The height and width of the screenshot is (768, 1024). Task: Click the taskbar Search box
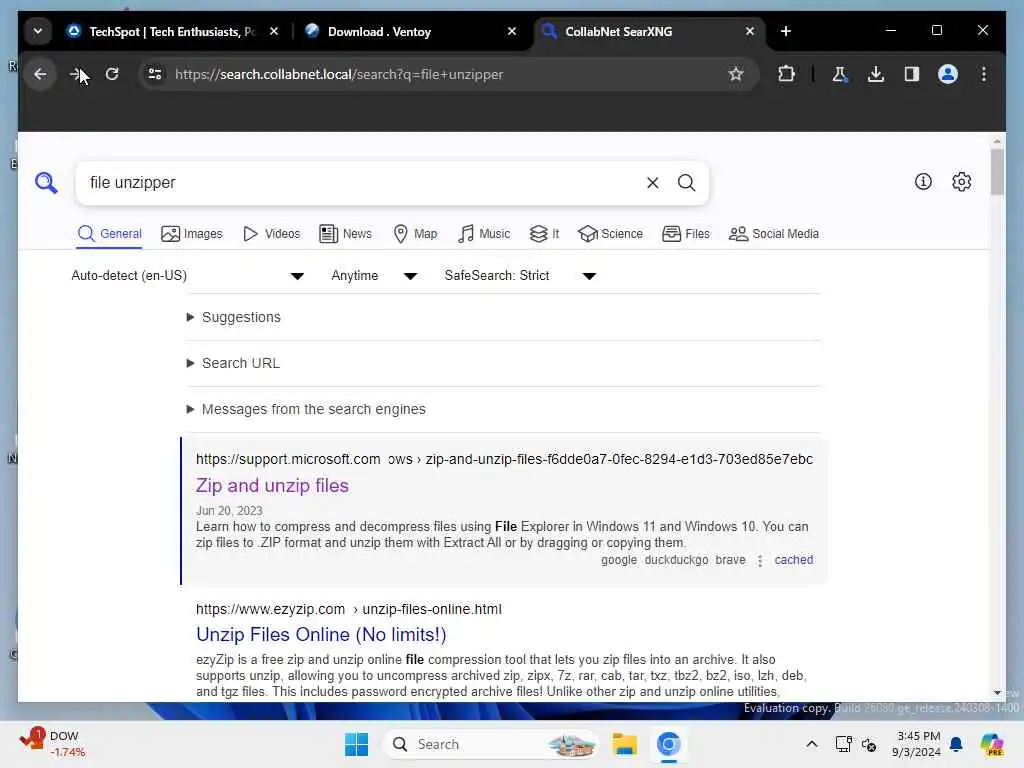(x=491, y=744)
